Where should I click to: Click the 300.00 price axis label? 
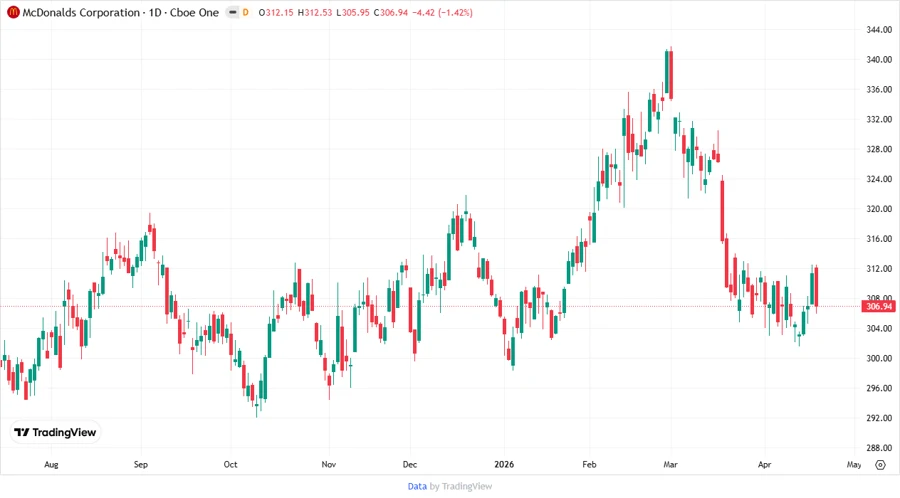[879, 359]
